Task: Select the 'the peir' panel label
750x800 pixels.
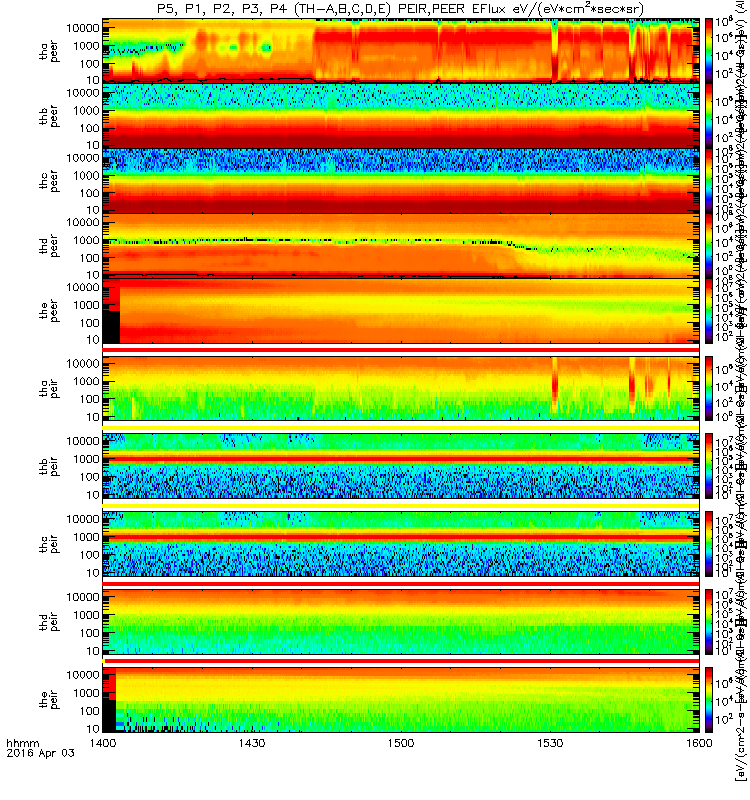Action: point(49,699)
